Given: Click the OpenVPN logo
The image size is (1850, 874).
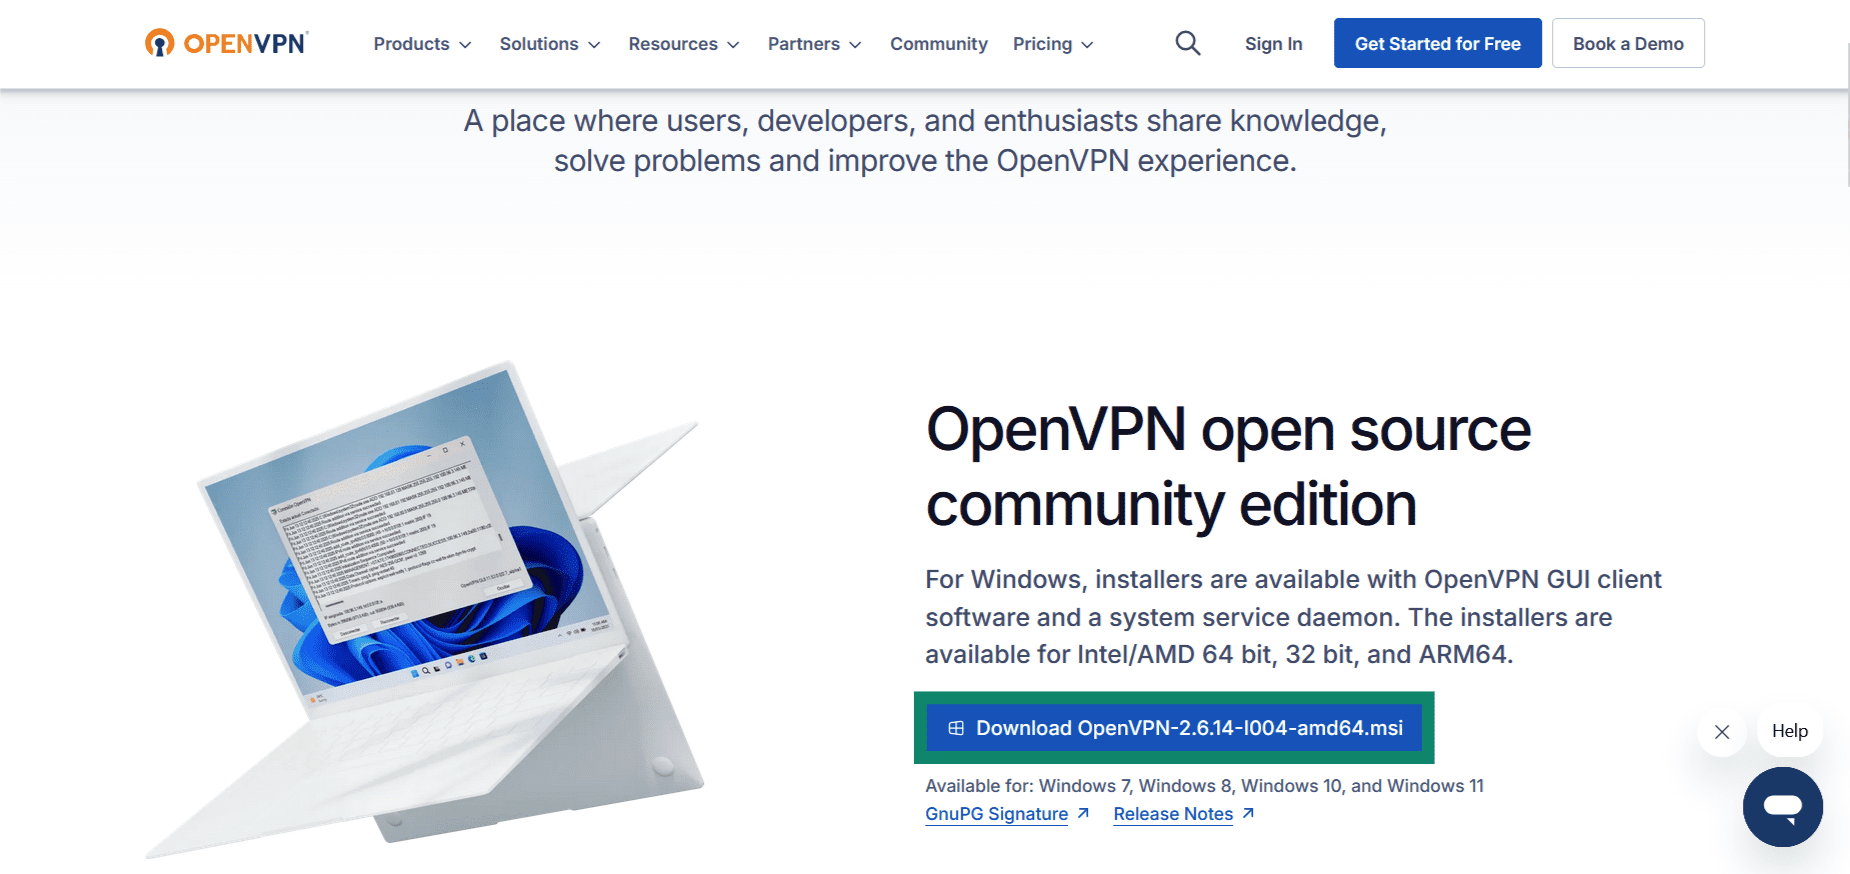Looking at the screenshot, I should (x=227, y=43).
